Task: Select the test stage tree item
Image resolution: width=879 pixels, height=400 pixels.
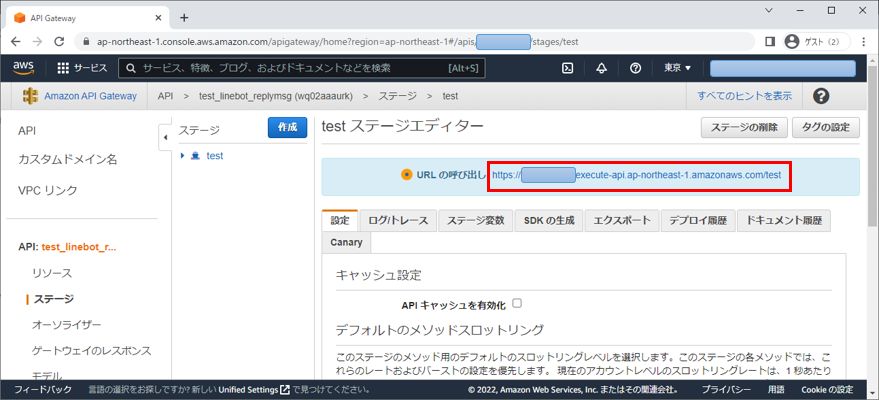Action: 215,156
